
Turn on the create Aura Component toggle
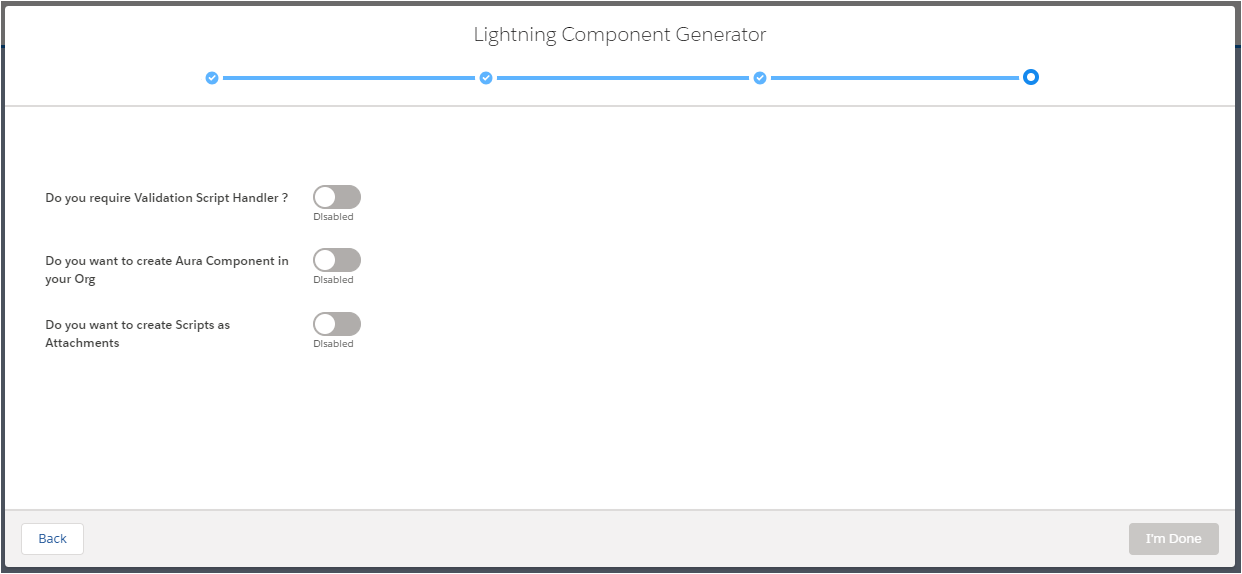(337, 261)
